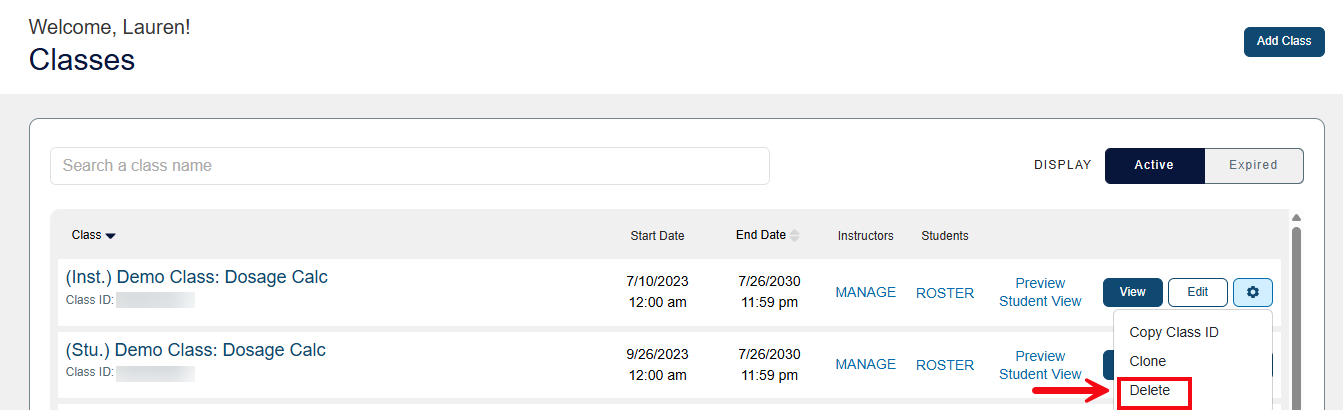
Task: Preview Student View for Stu. Demo Class
Action: 1040,365
